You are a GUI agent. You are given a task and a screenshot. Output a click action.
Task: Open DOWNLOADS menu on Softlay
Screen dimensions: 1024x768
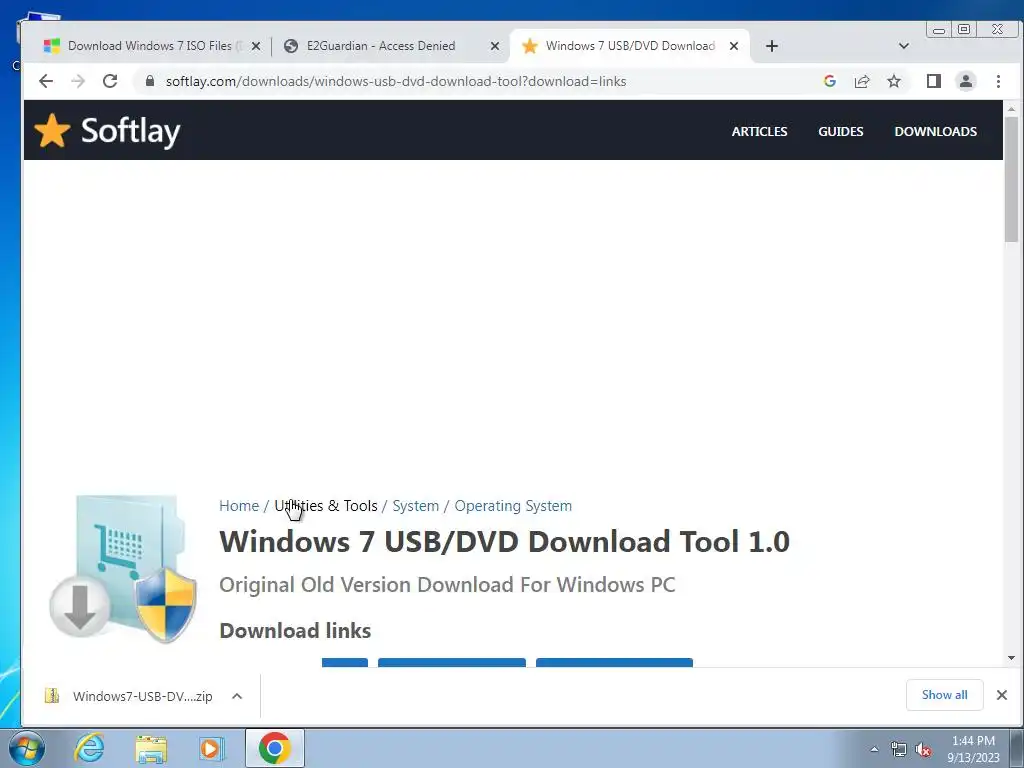pos(935,131)
